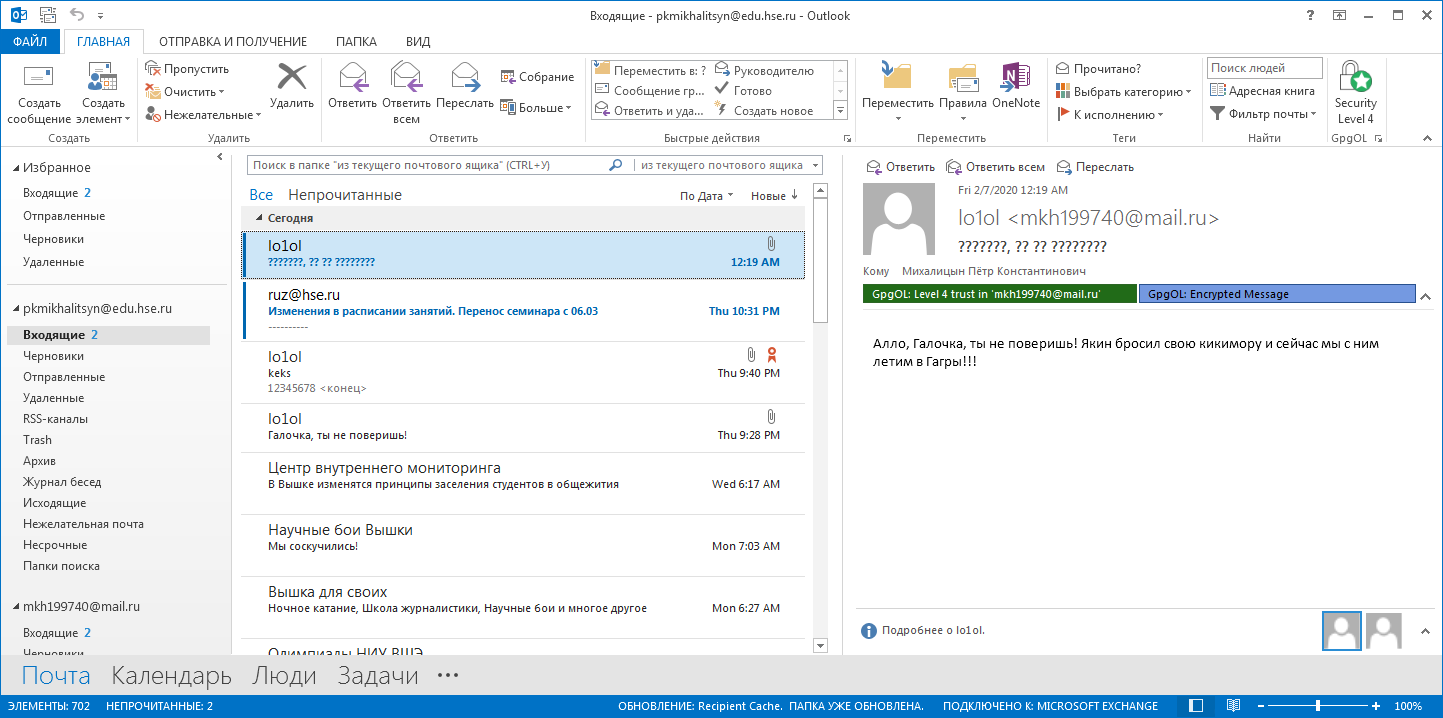Click zoom in plus button

[1376, 706]
